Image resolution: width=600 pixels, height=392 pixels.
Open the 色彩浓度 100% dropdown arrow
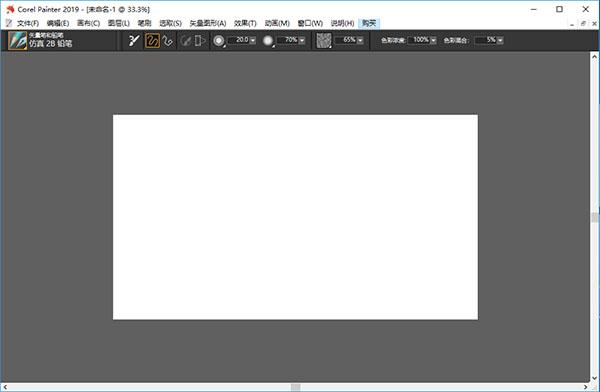click(x=433, y=40)
